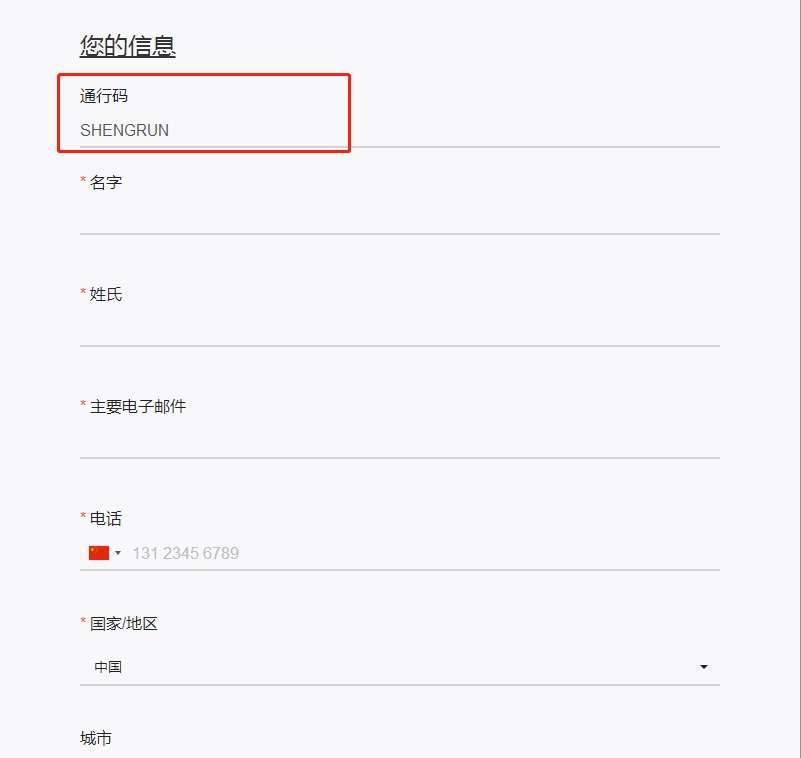Viewport: 801px width, 758px height.
Task: Click the 城市 label at the bottom
Action: (x=96, y=738)
